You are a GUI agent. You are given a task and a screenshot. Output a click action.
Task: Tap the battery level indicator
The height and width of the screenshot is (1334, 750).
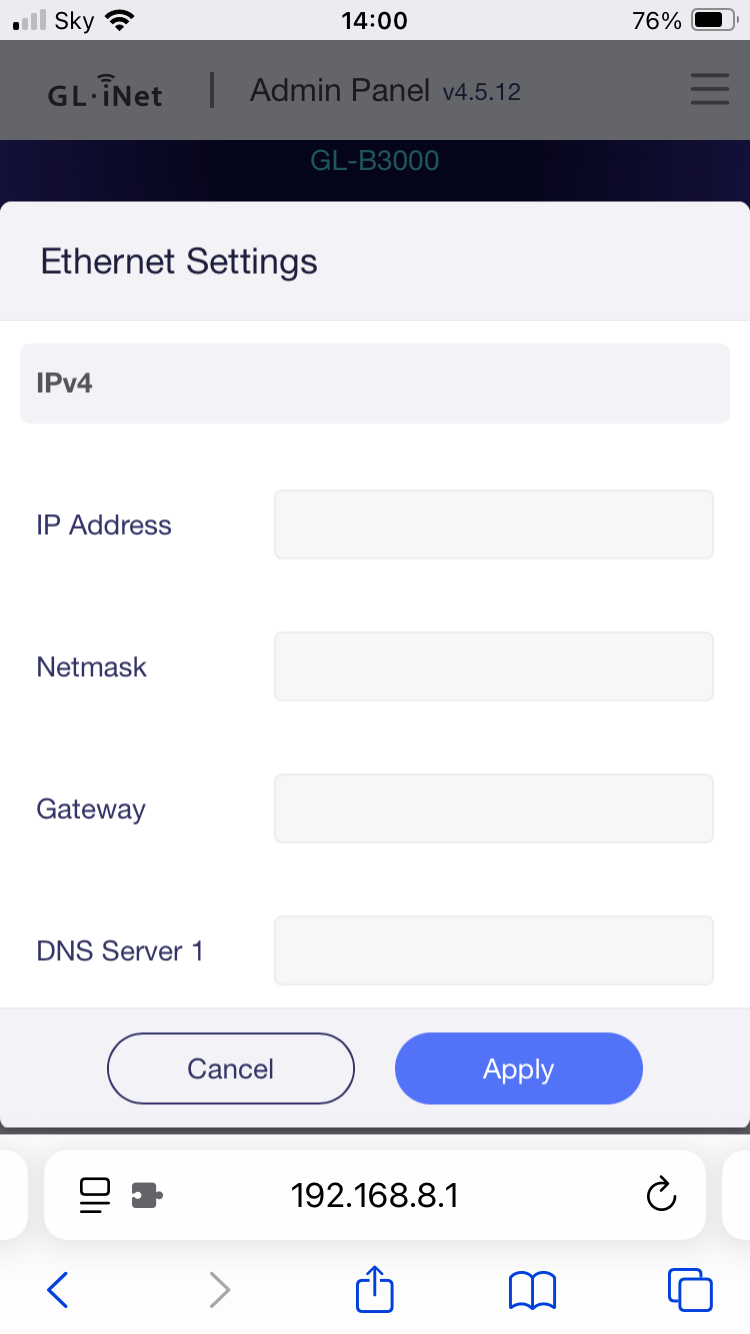click(x=712, y=18)
